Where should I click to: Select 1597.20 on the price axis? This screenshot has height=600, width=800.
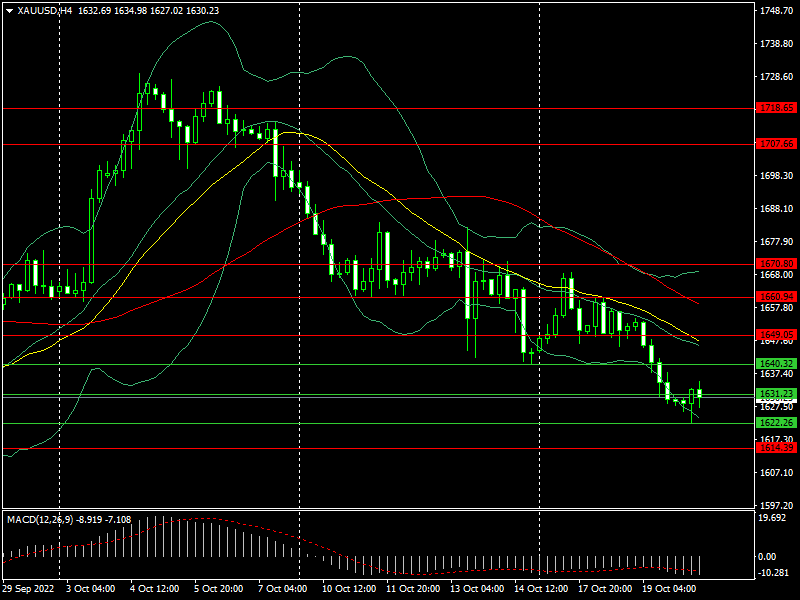pyautogui.click(x=777, y=506)
